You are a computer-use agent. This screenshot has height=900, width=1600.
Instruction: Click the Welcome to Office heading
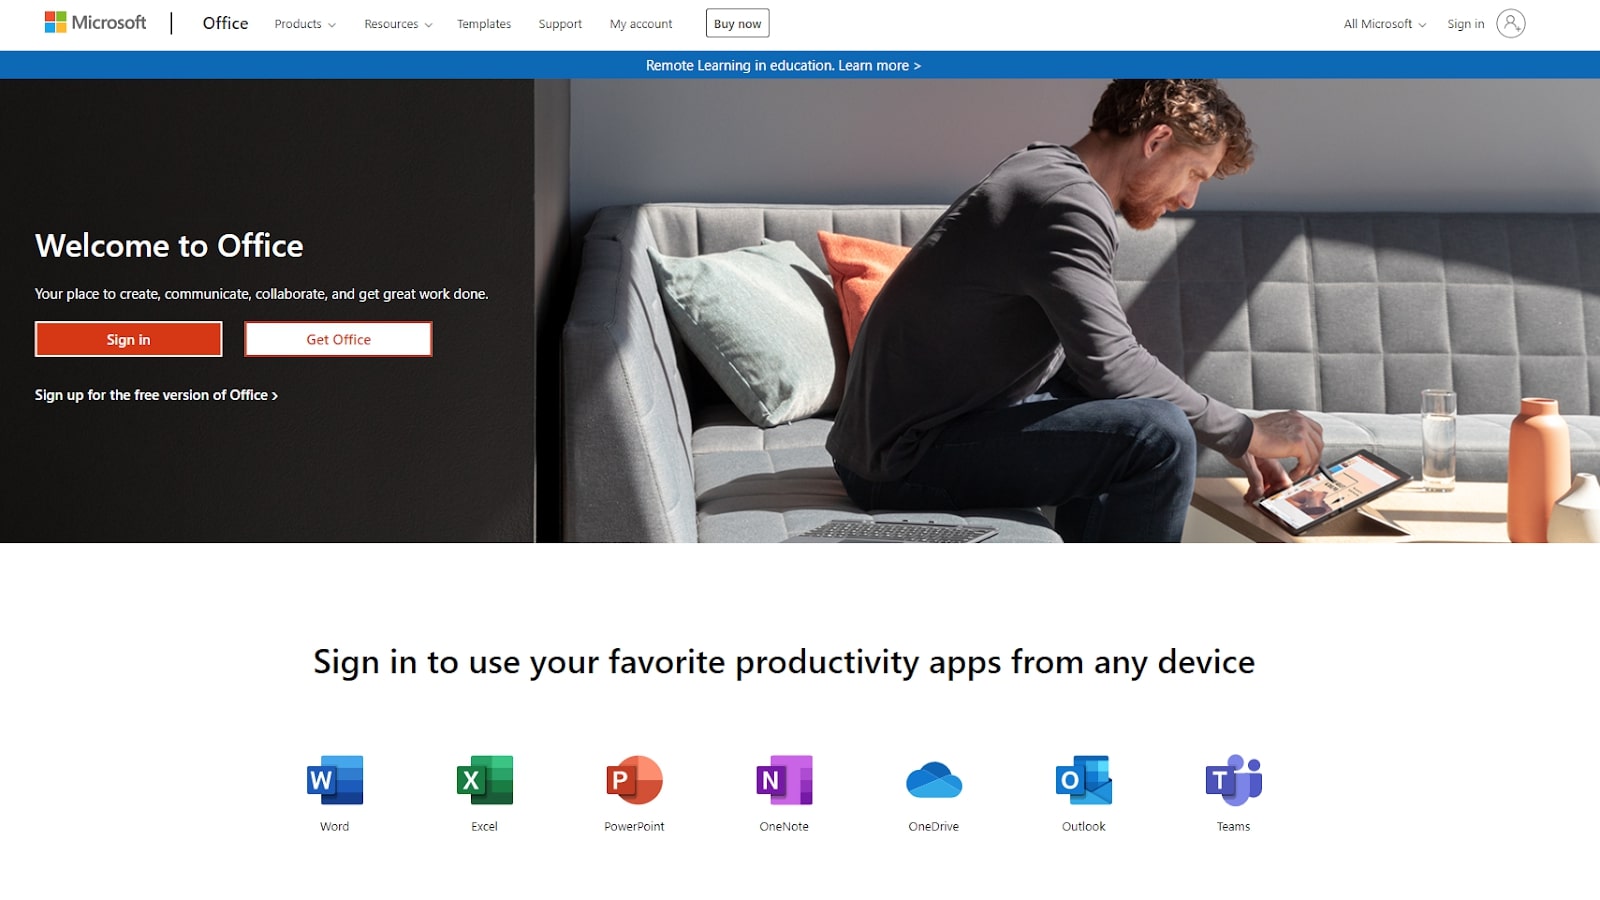(x=169, y=246)
